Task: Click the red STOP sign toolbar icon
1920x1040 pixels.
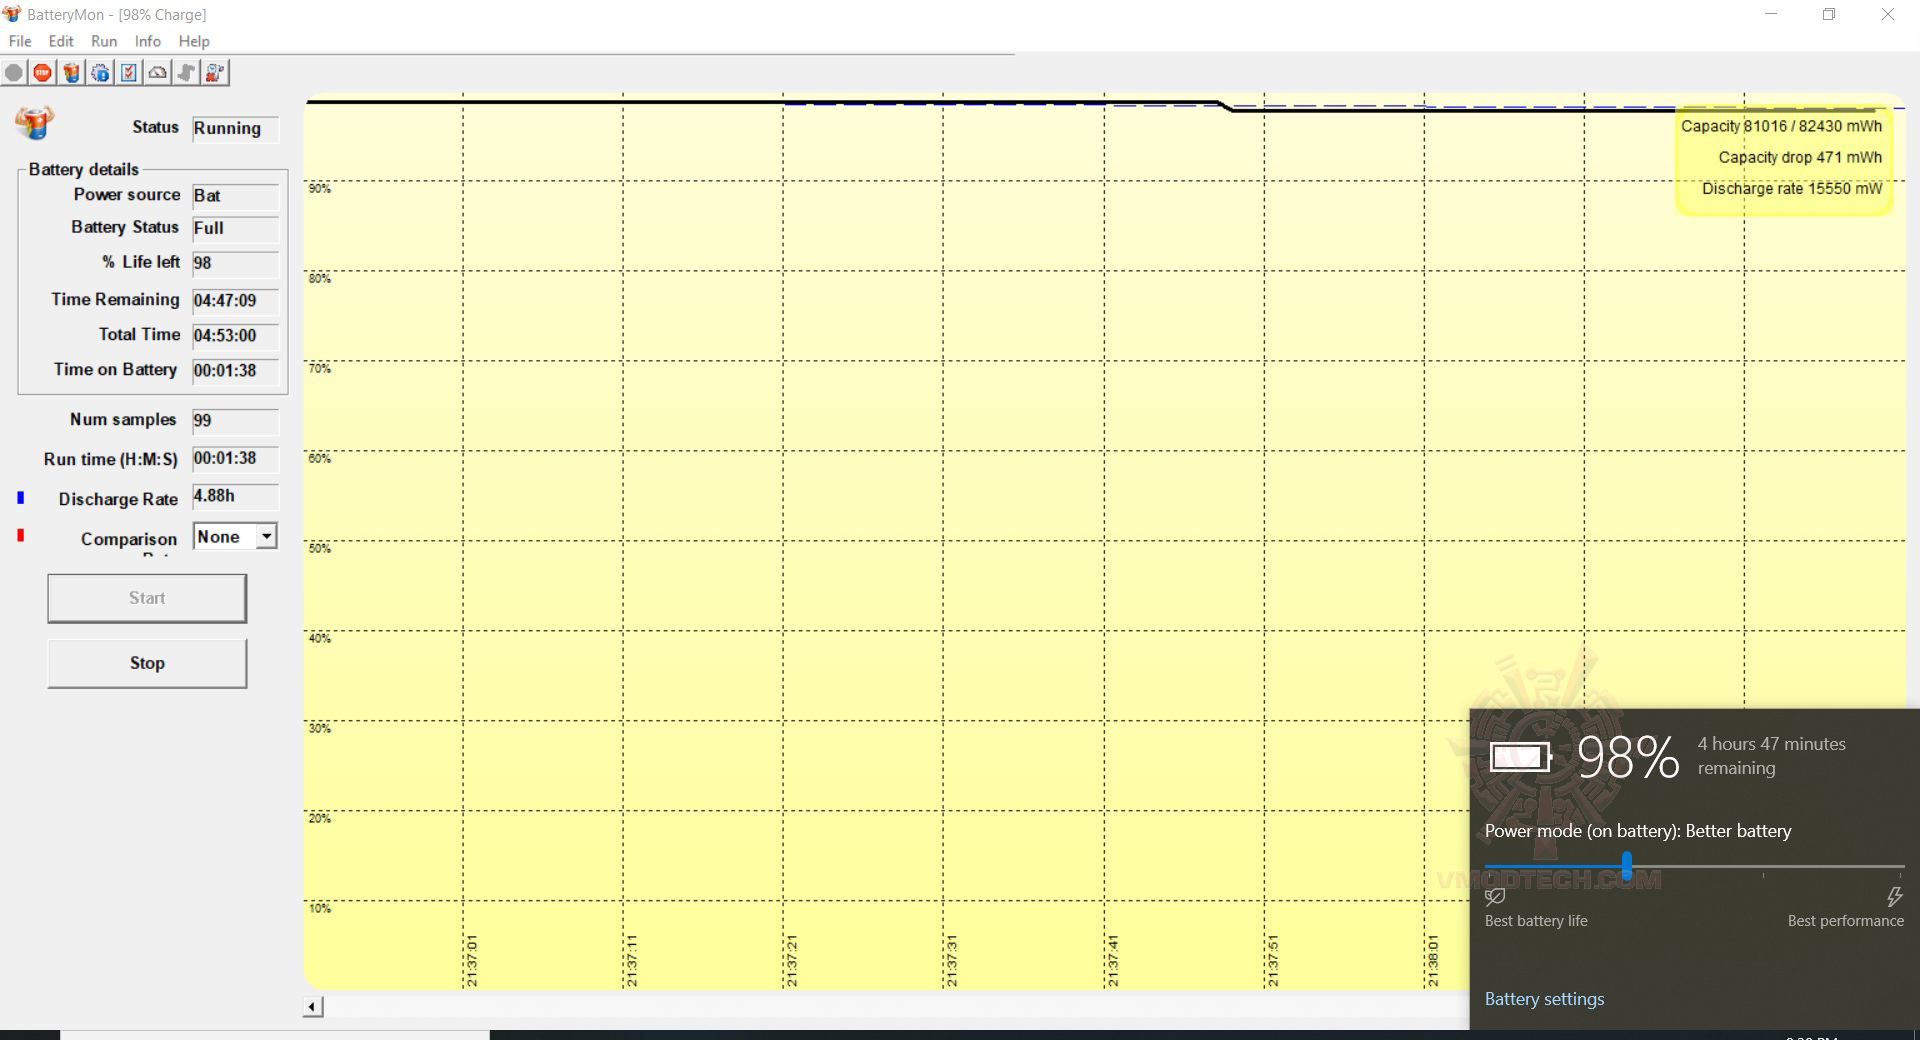Action: 42,73
